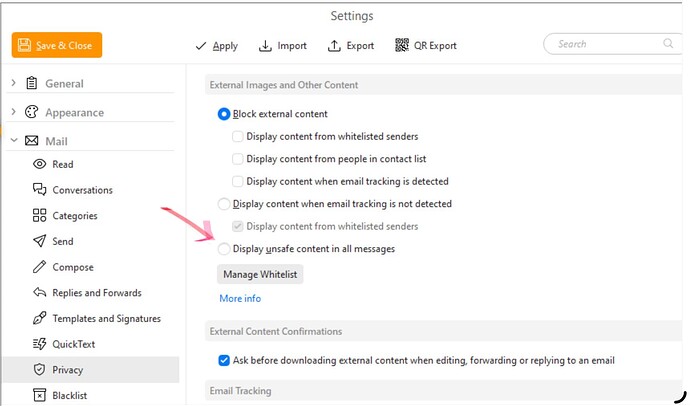Click the QuickText lightning icon

[39, 344]
